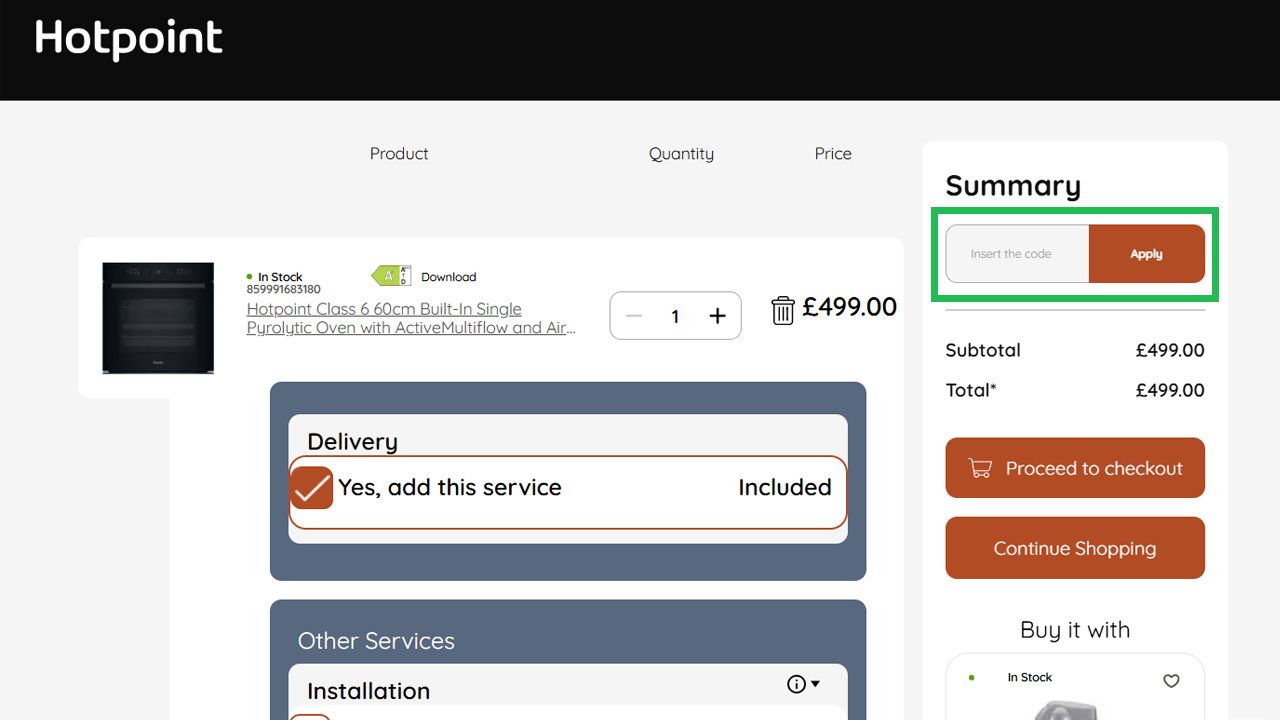
Task: Apply the promo code
Action: (x=1146, y=254)
